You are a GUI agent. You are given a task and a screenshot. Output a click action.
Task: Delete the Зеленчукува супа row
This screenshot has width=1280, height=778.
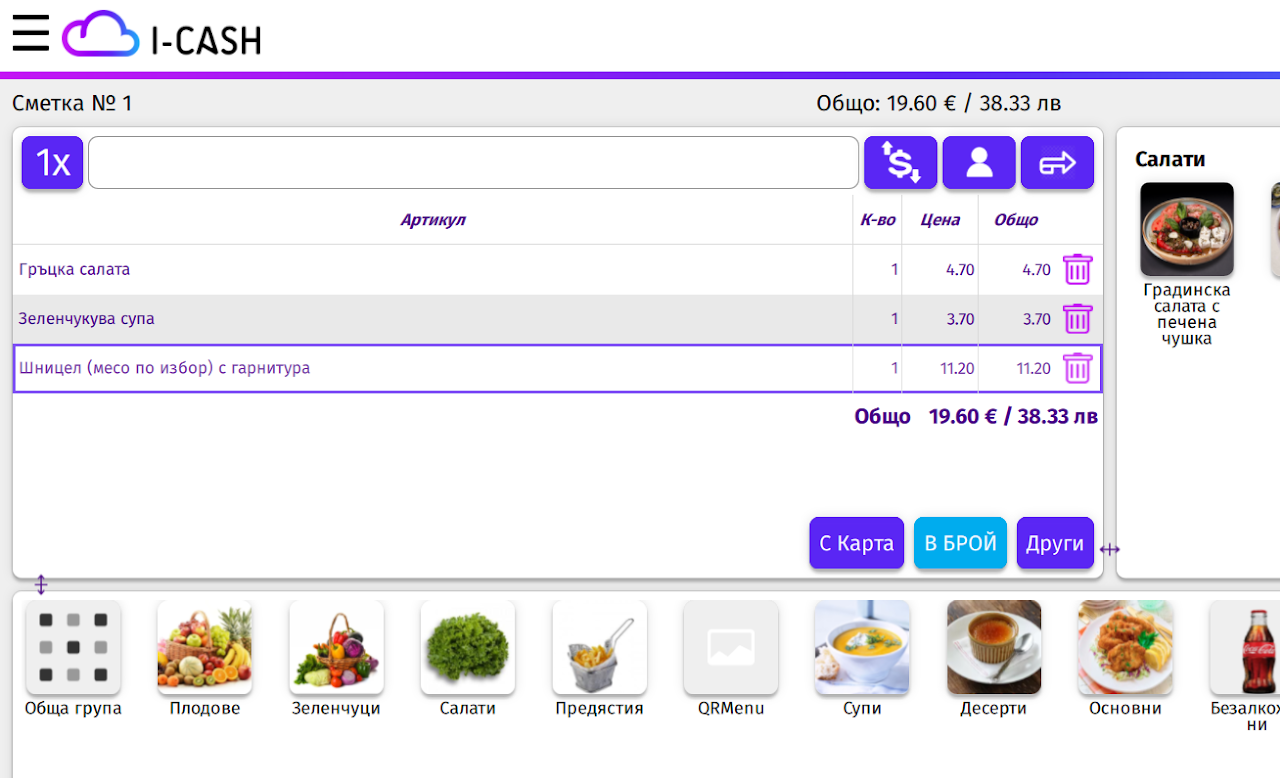[1077, 319]
